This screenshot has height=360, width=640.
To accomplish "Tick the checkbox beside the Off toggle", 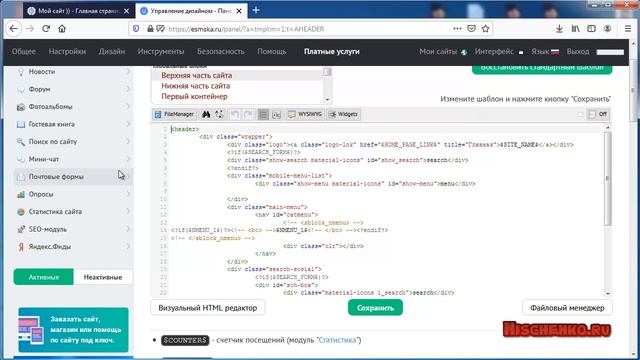I will click(580, 114).
